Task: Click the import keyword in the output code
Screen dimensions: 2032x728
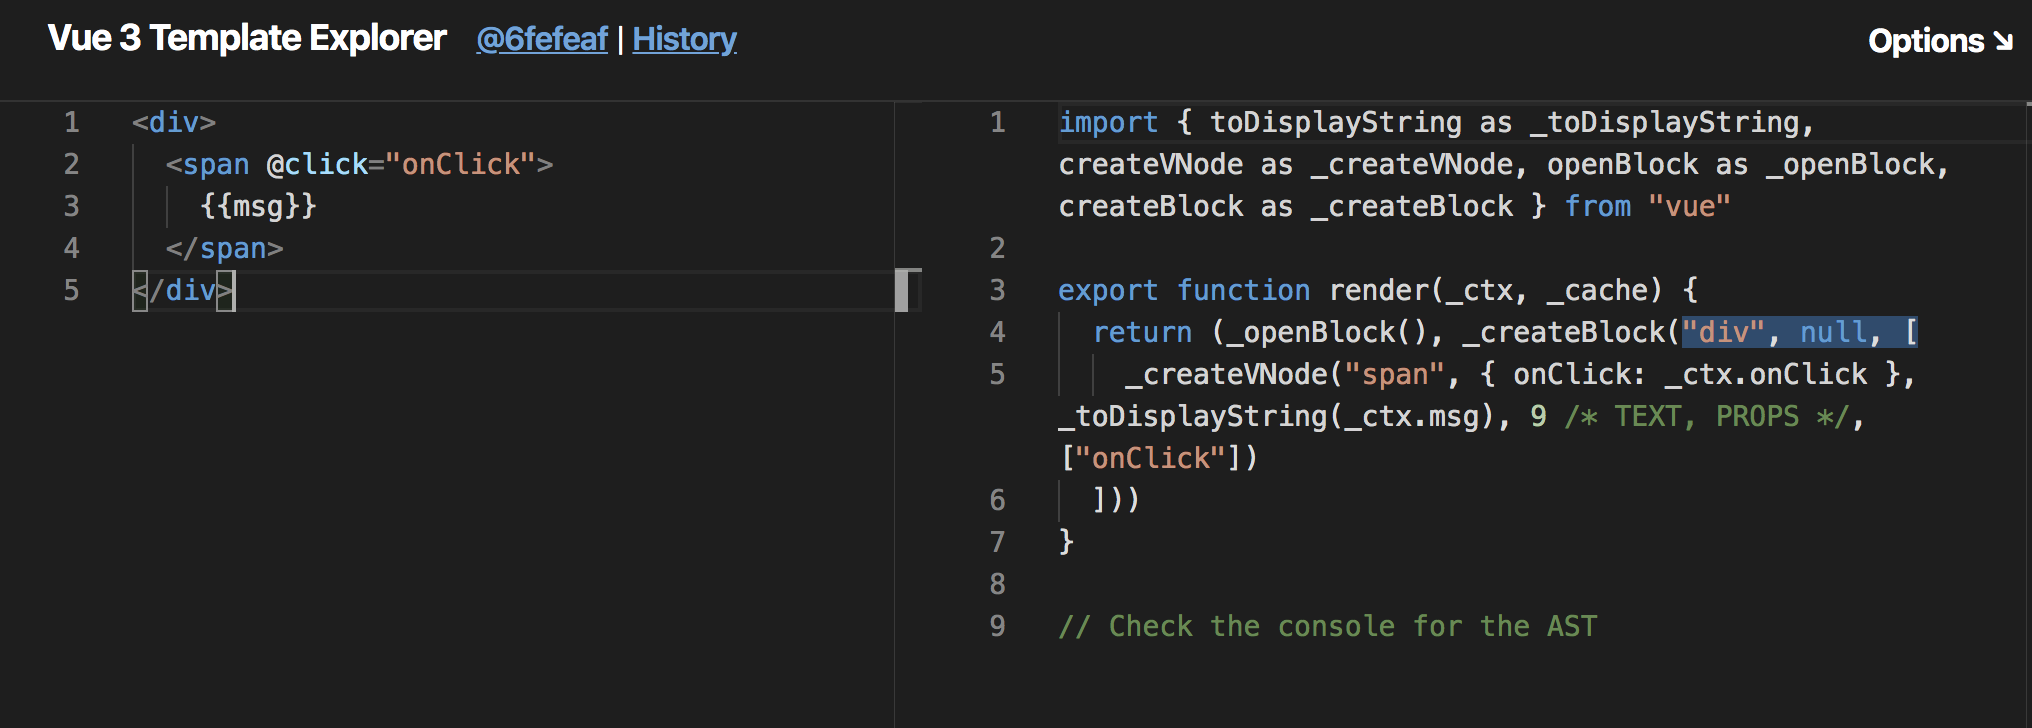Action: coord(1108,122)
